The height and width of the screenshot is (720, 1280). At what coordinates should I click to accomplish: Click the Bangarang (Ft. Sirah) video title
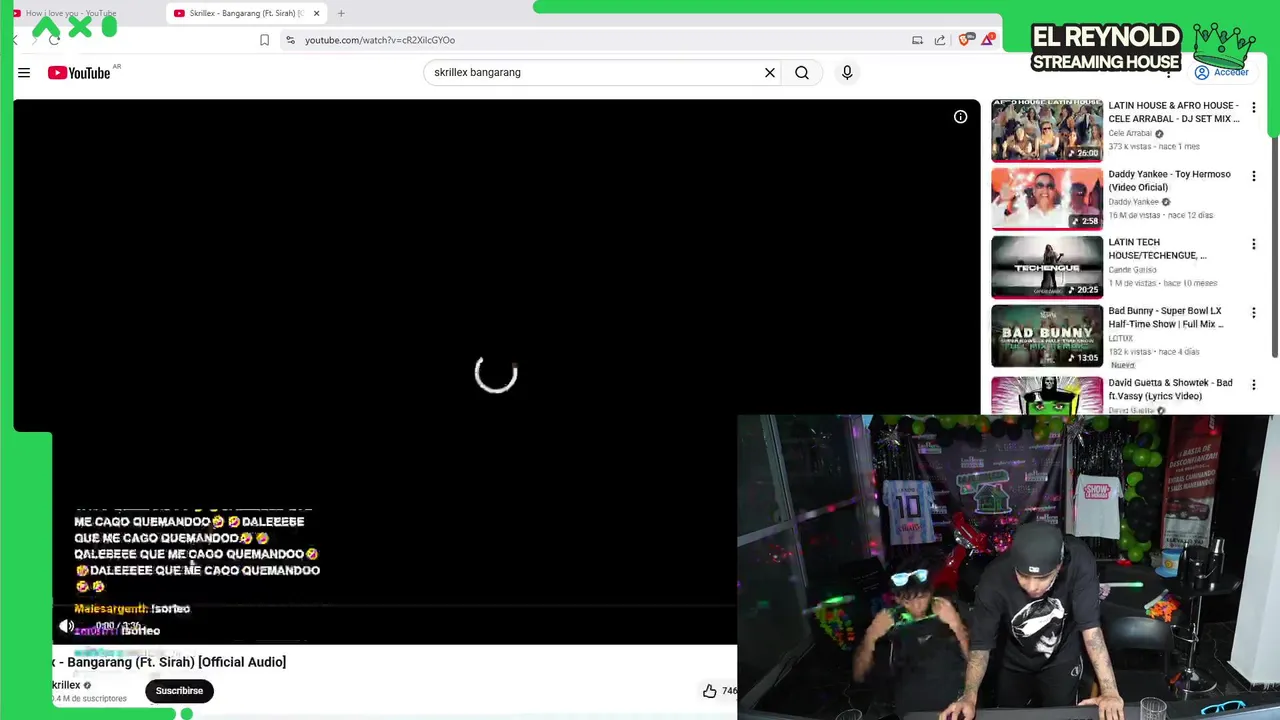pos(170,662)
